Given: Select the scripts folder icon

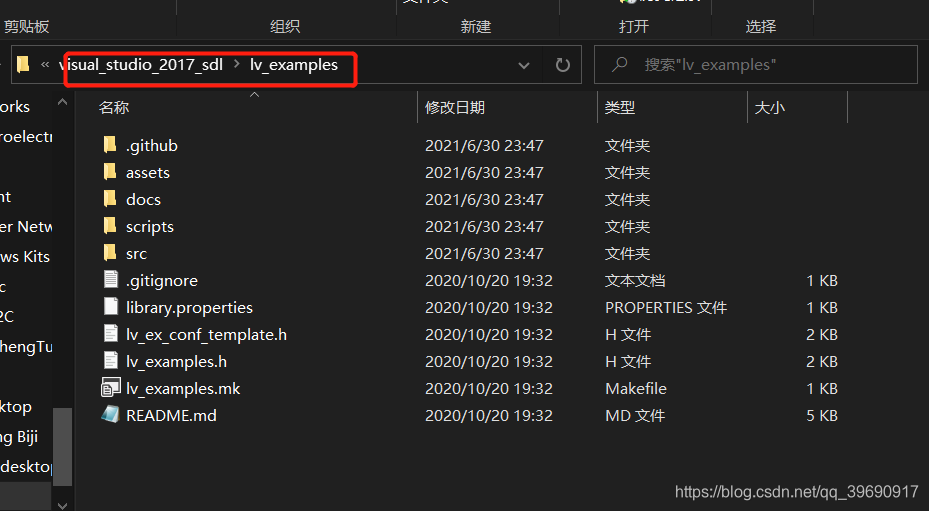Looking at the screenshot, I should tap(110, 226).
